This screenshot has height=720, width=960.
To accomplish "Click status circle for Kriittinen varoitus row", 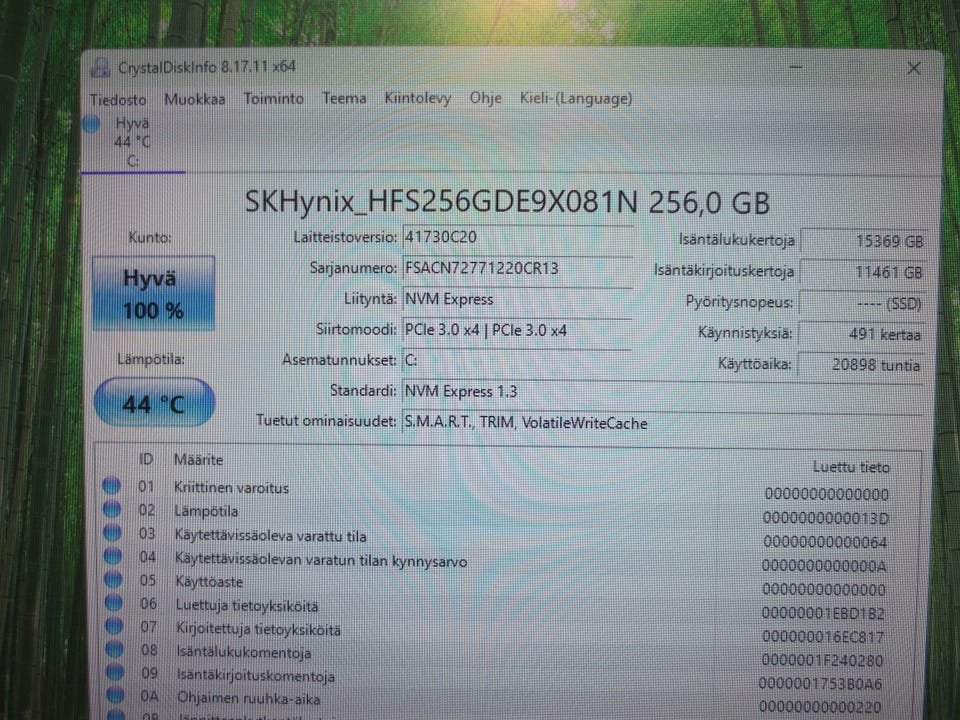I will click(111, 486).
